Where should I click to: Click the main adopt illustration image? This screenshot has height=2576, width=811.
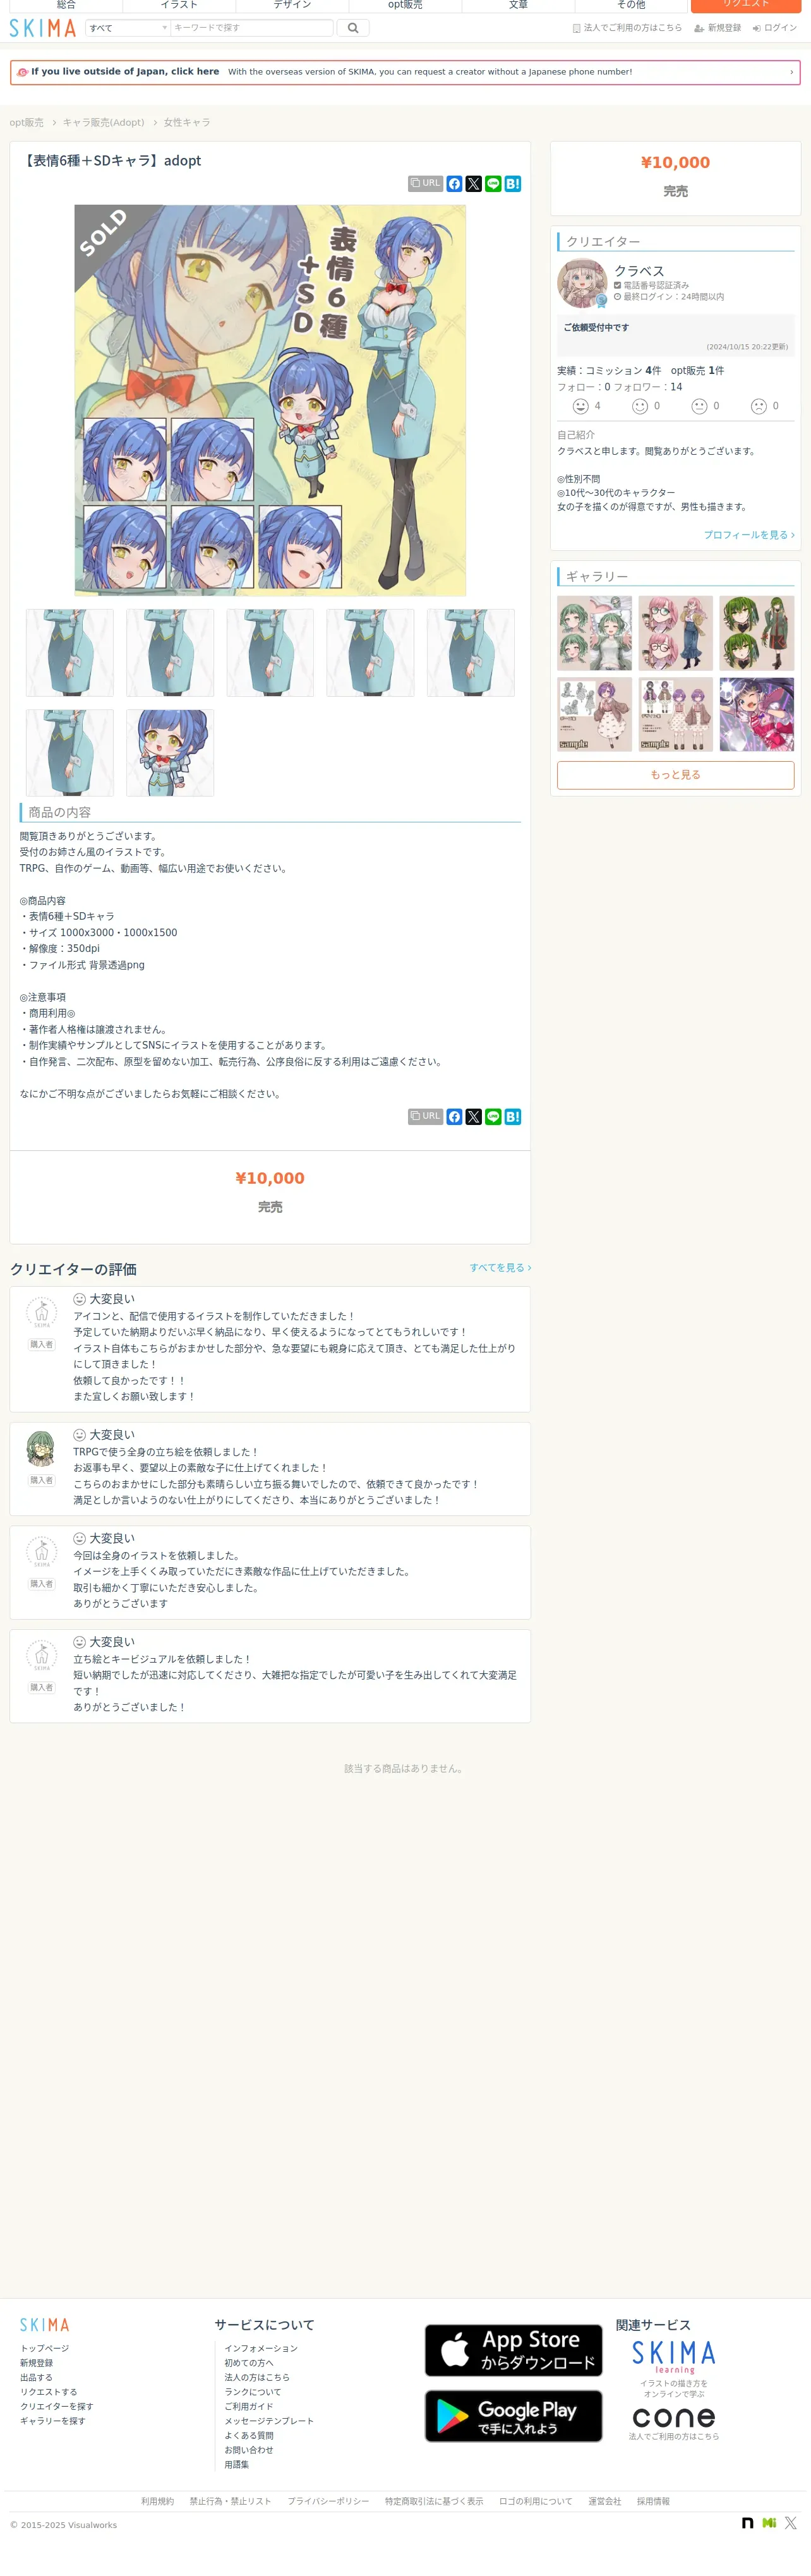[270, 400]
